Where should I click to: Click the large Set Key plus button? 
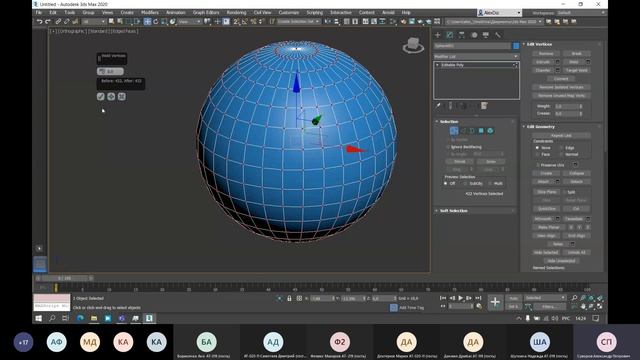pyautogui.click(x=495, y=302)
